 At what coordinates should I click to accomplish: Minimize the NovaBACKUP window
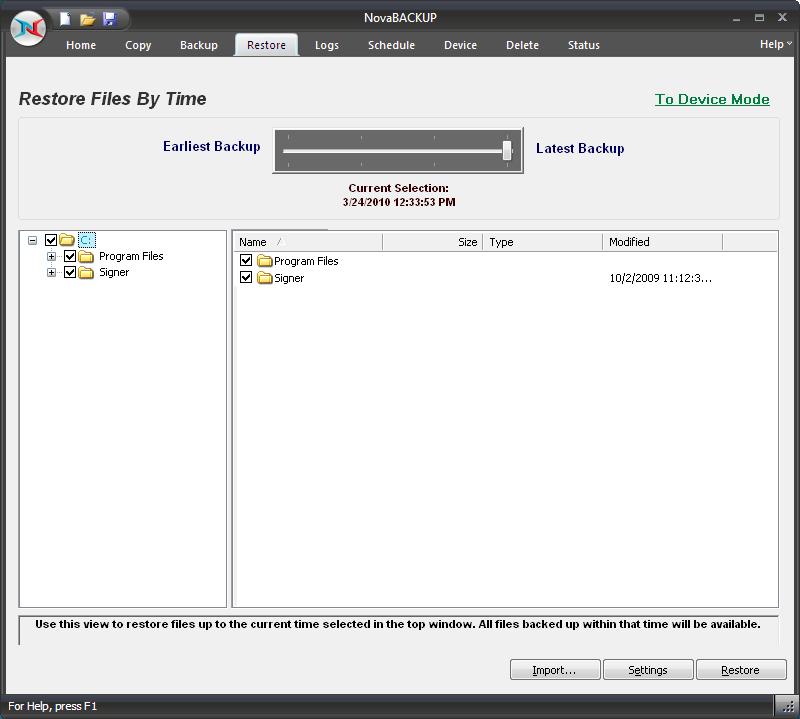pos(736,18)
